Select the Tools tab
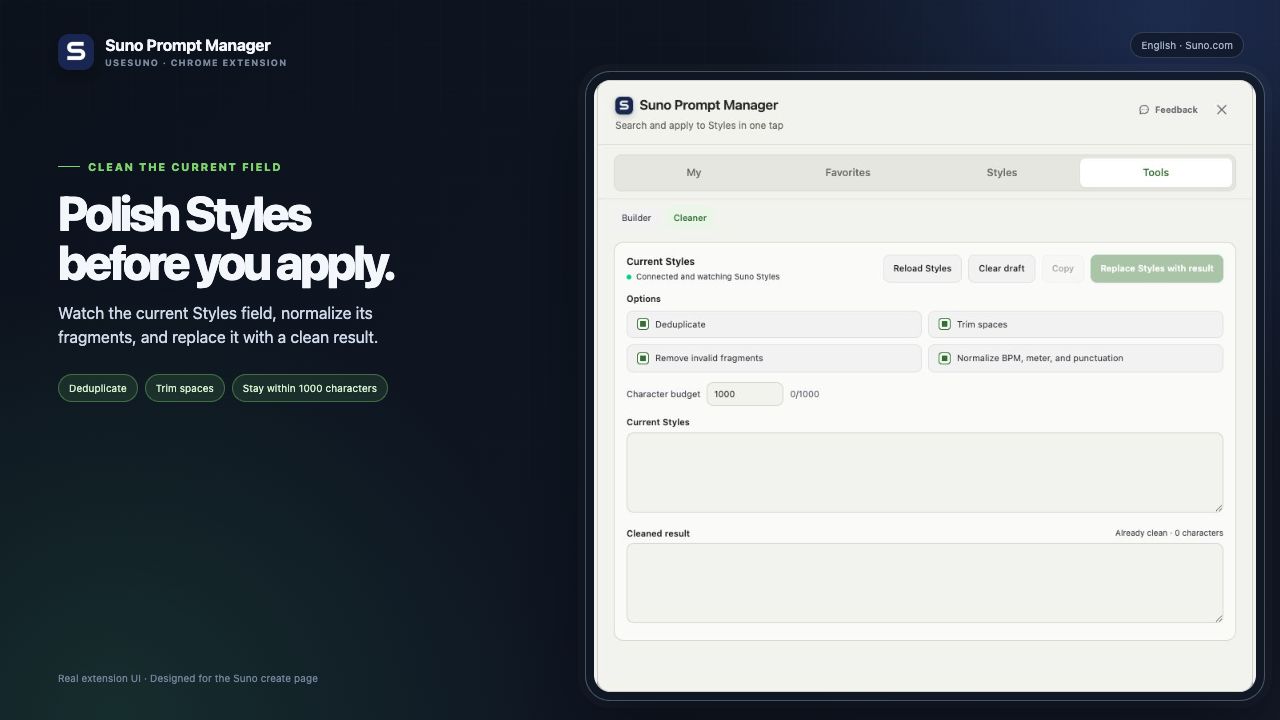 [x=1156, y=172]
